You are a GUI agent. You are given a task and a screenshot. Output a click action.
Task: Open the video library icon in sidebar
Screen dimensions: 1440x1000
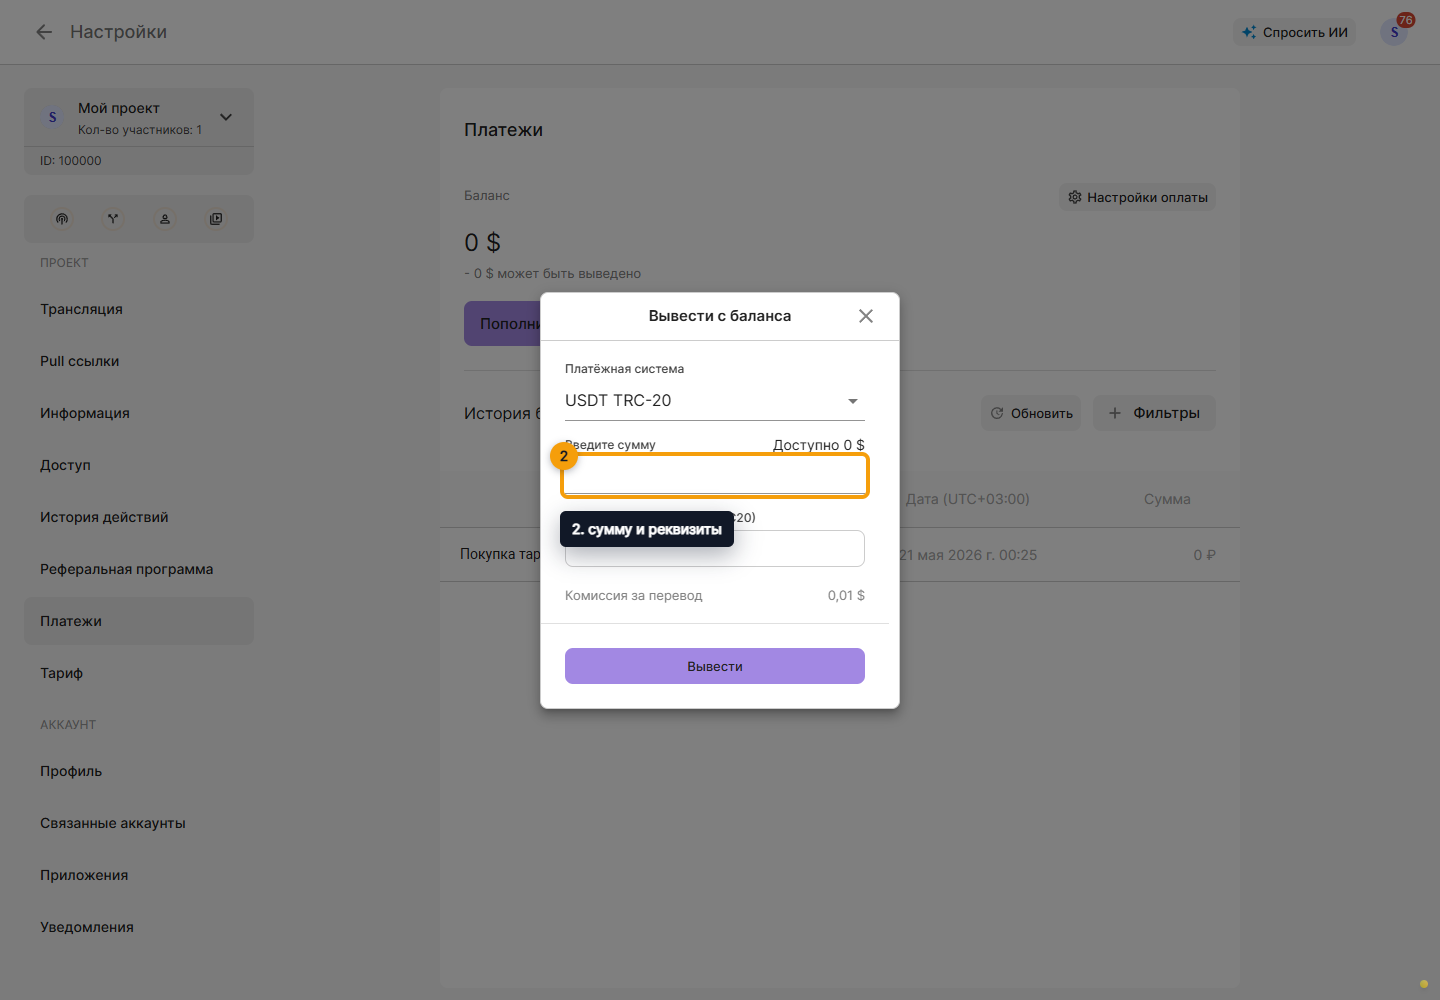(216, 219)
